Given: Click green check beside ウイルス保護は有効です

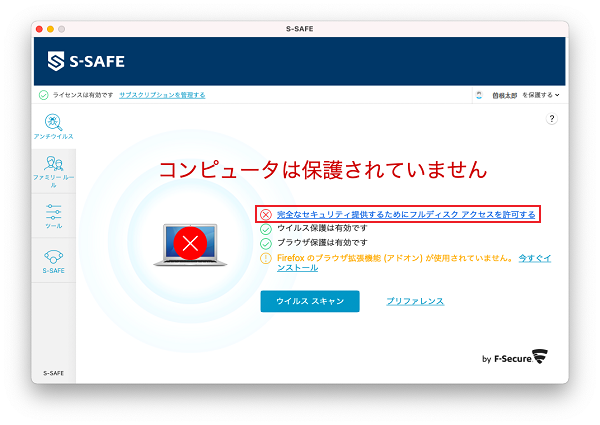Looking at the screenshot, I should 265,229.
